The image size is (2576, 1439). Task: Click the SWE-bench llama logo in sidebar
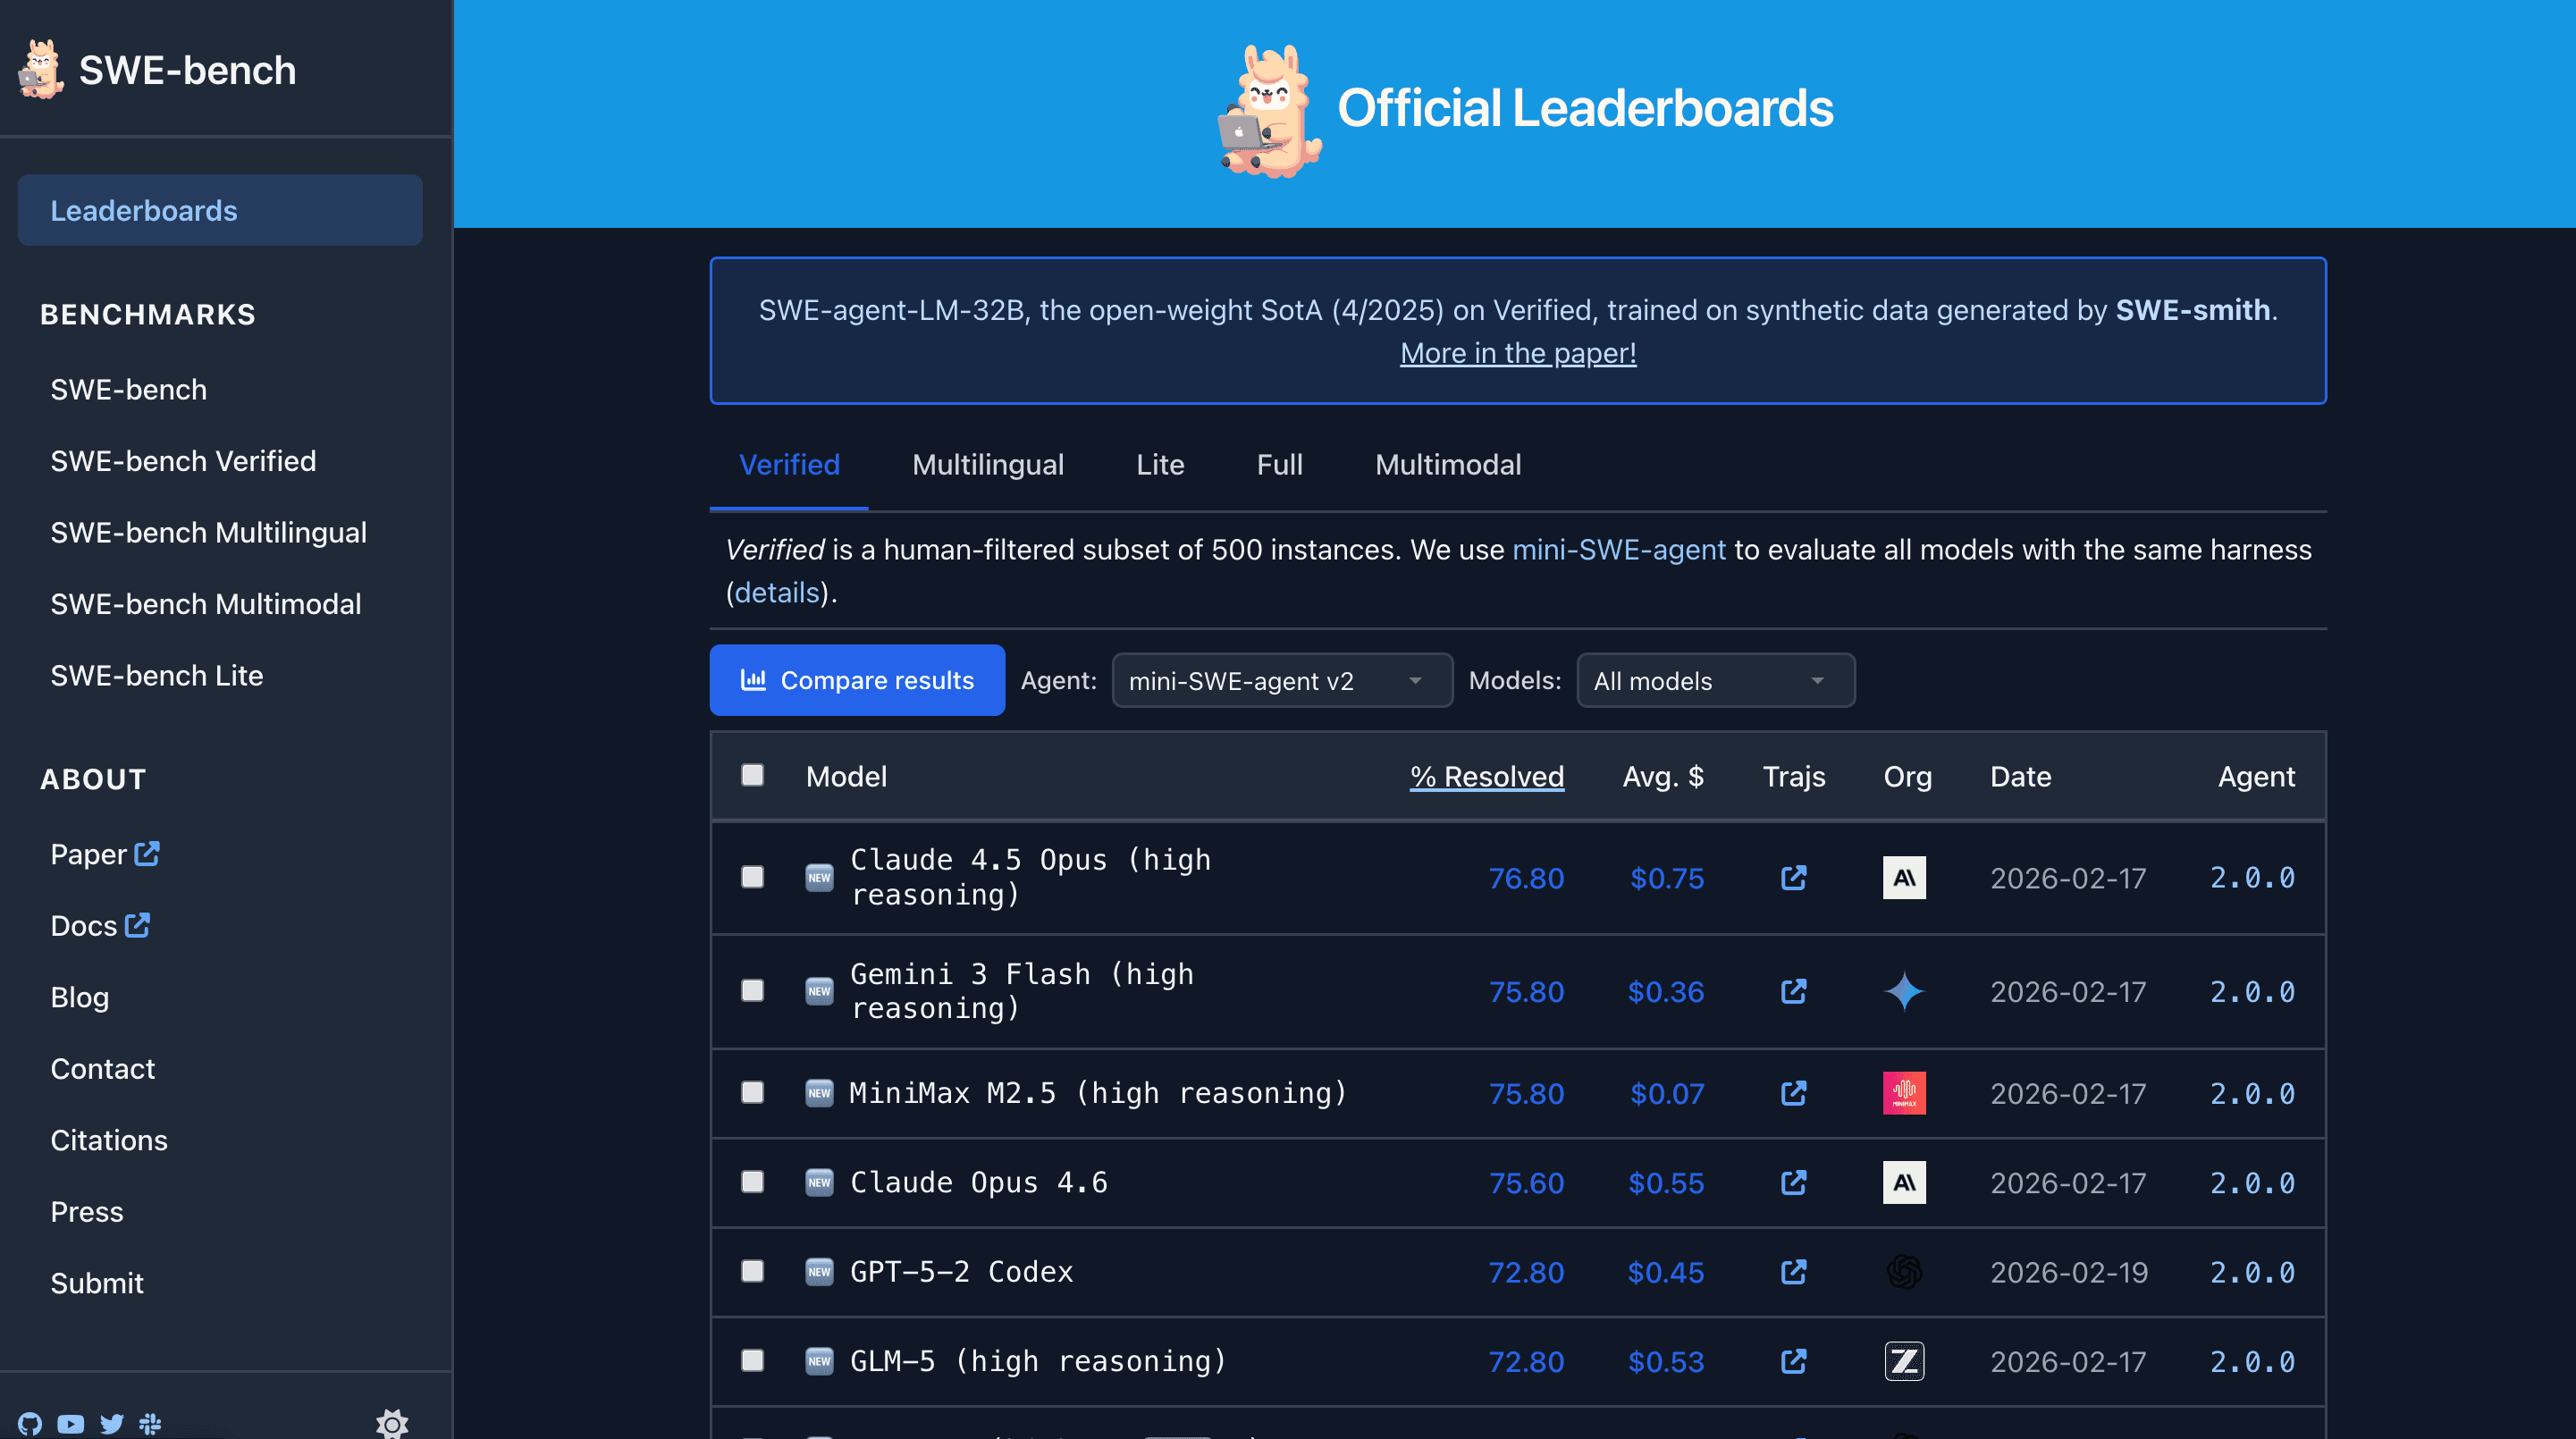(x=41, y=69)
